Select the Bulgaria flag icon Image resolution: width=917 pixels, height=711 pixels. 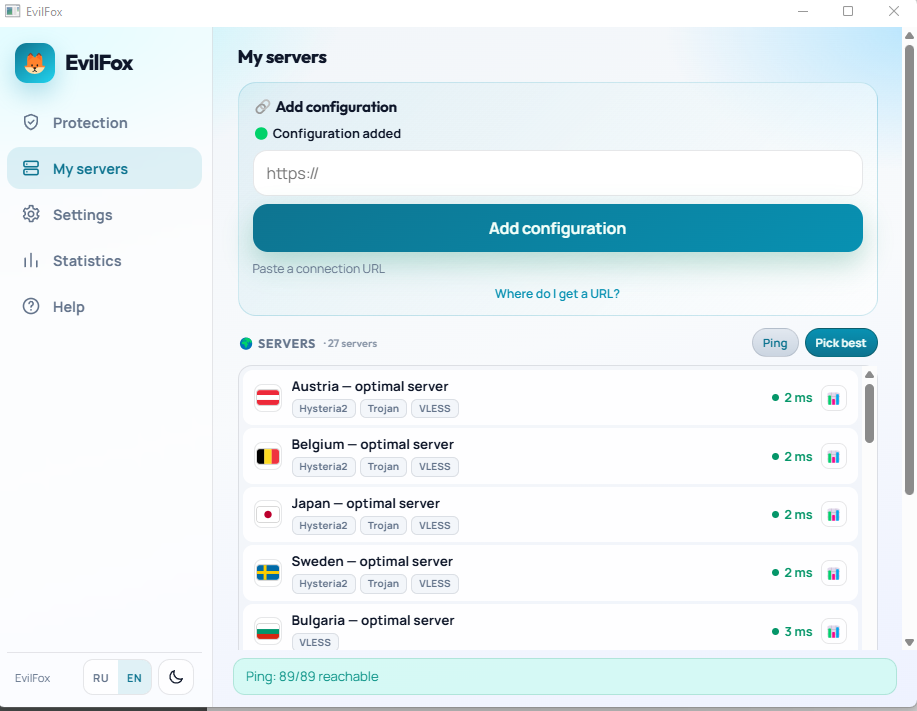pos(268,631)
